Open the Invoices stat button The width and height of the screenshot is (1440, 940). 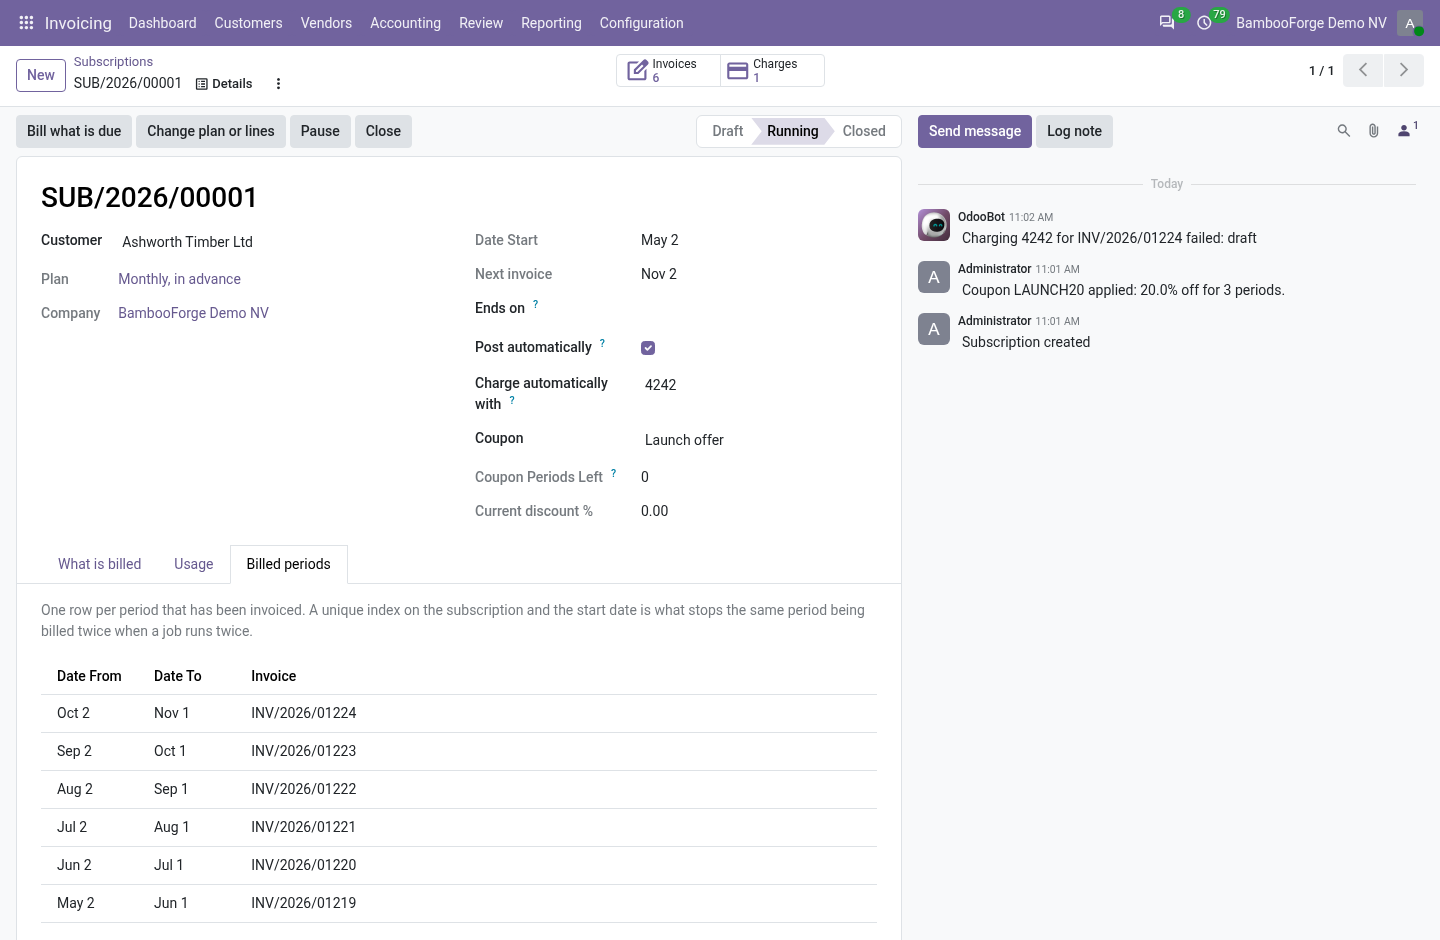668,71
